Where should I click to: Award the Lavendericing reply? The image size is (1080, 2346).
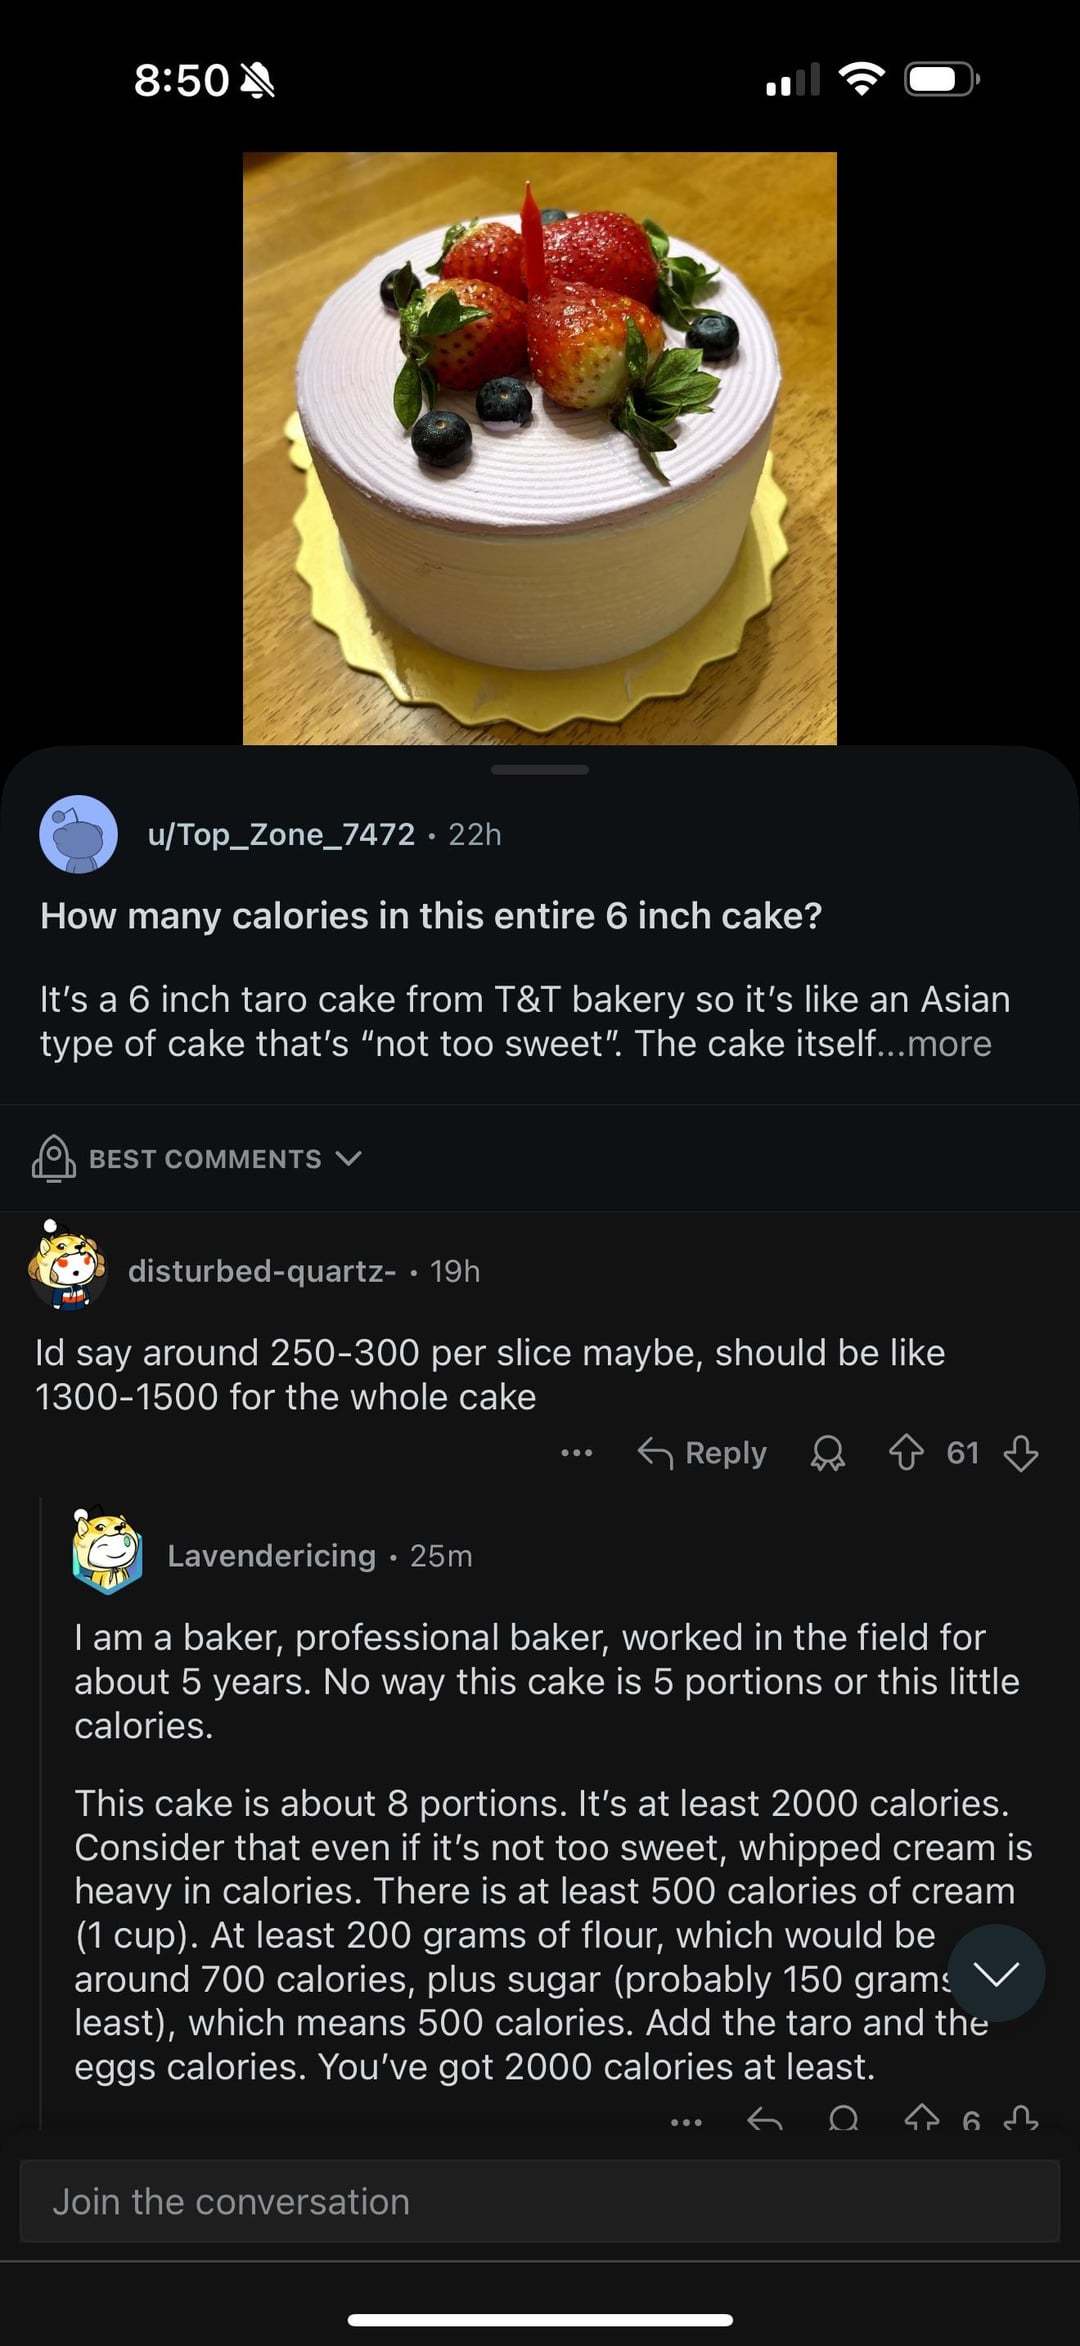click(844, 2119)
